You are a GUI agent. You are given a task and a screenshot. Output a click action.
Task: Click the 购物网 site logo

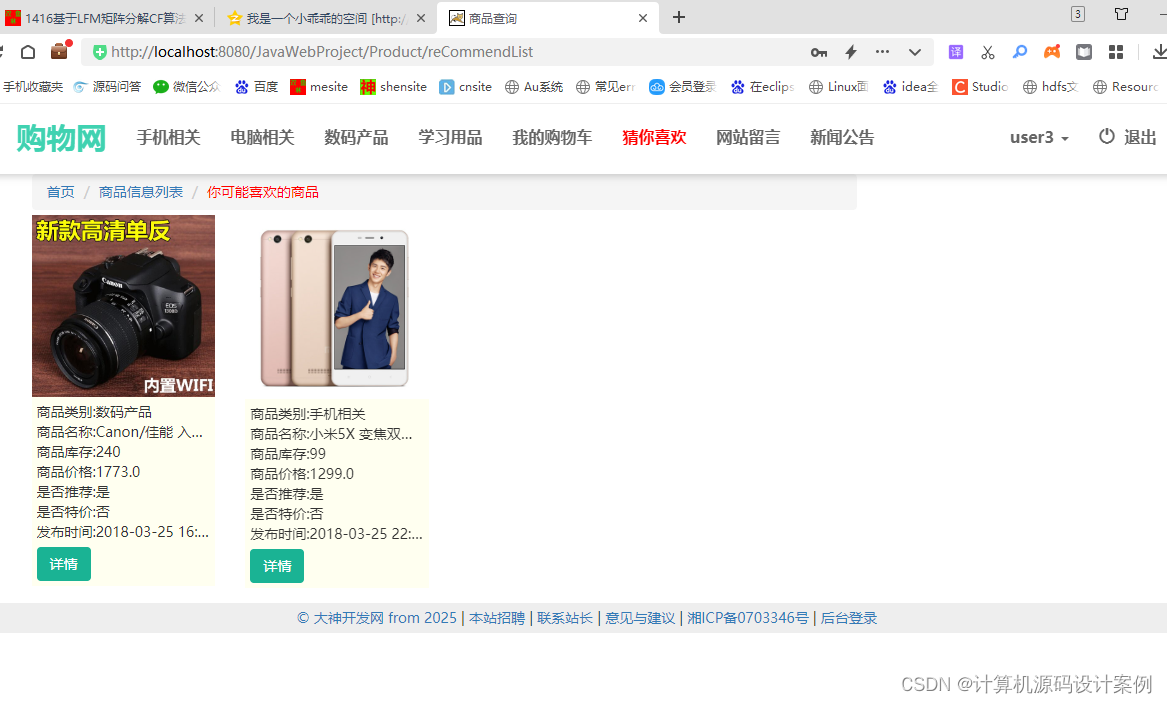pos(61,138)
